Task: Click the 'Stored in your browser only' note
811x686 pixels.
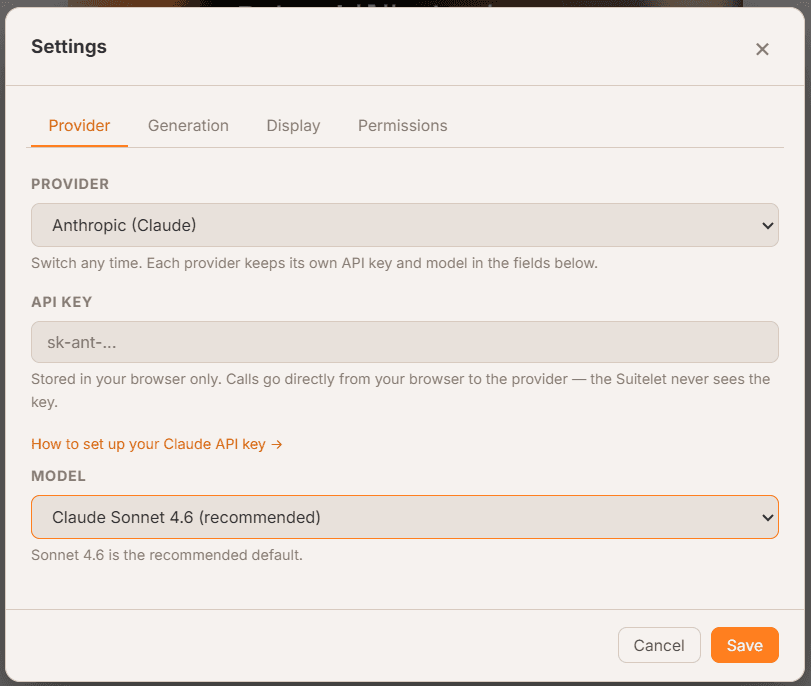Action: point(400,391)
